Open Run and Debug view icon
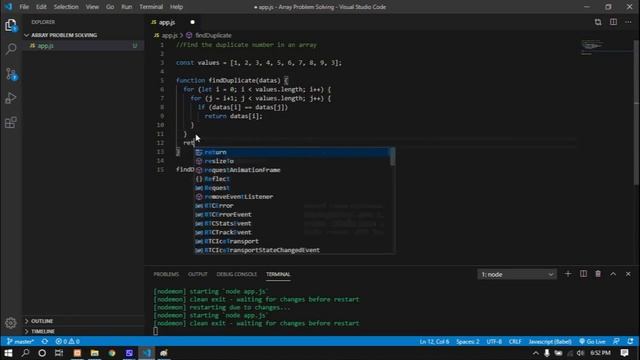640x360 pixels. click(11, 98)
